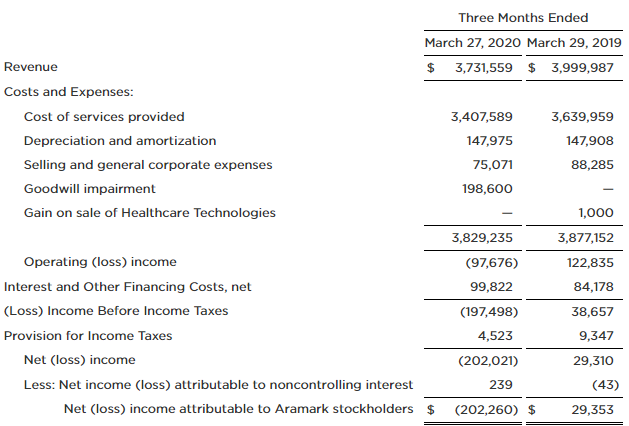Select "Gain on sale of Healthcare Technologies" label
629x426 pixels.
(x=150, y=213)
